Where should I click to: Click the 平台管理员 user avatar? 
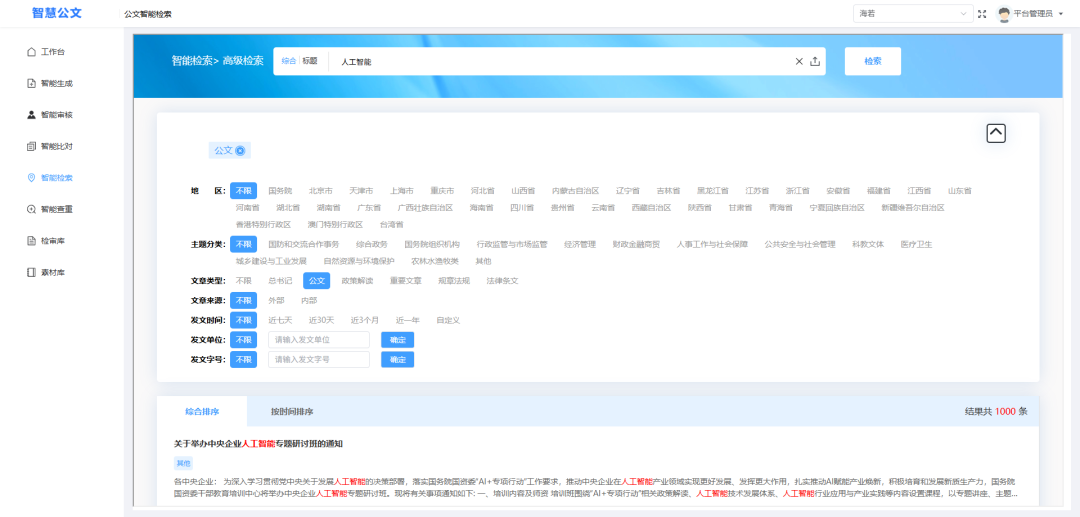pyautogui.click(x=1004, y=14)
